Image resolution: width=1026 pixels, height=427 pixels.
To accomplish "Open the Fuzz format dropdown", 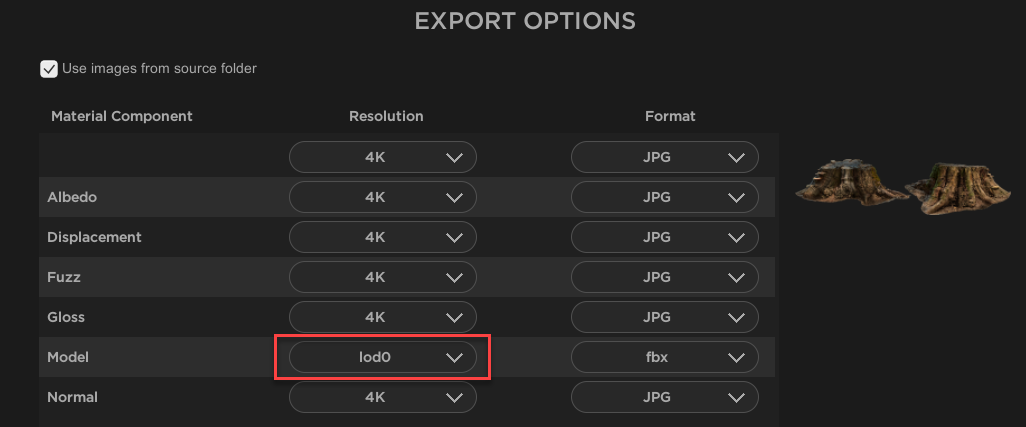I will (x=665, y=278).
